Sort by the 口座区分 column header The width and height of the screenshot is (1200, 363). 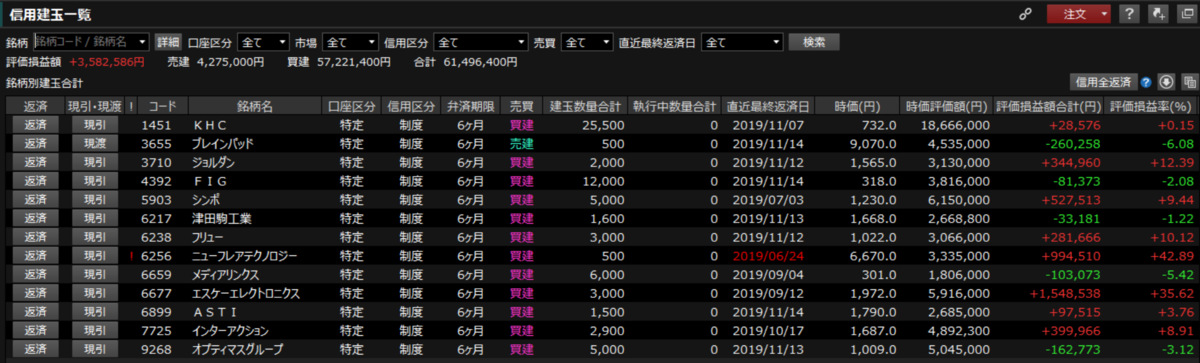click(351, 106)
